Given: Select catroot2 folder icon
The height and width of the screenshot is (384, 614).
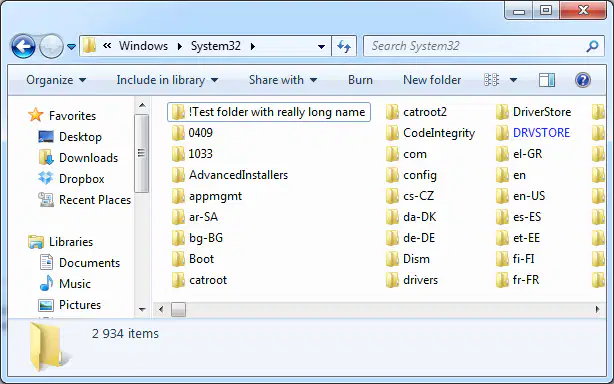Looking at the screenshot, I should [x=392, y=112].
